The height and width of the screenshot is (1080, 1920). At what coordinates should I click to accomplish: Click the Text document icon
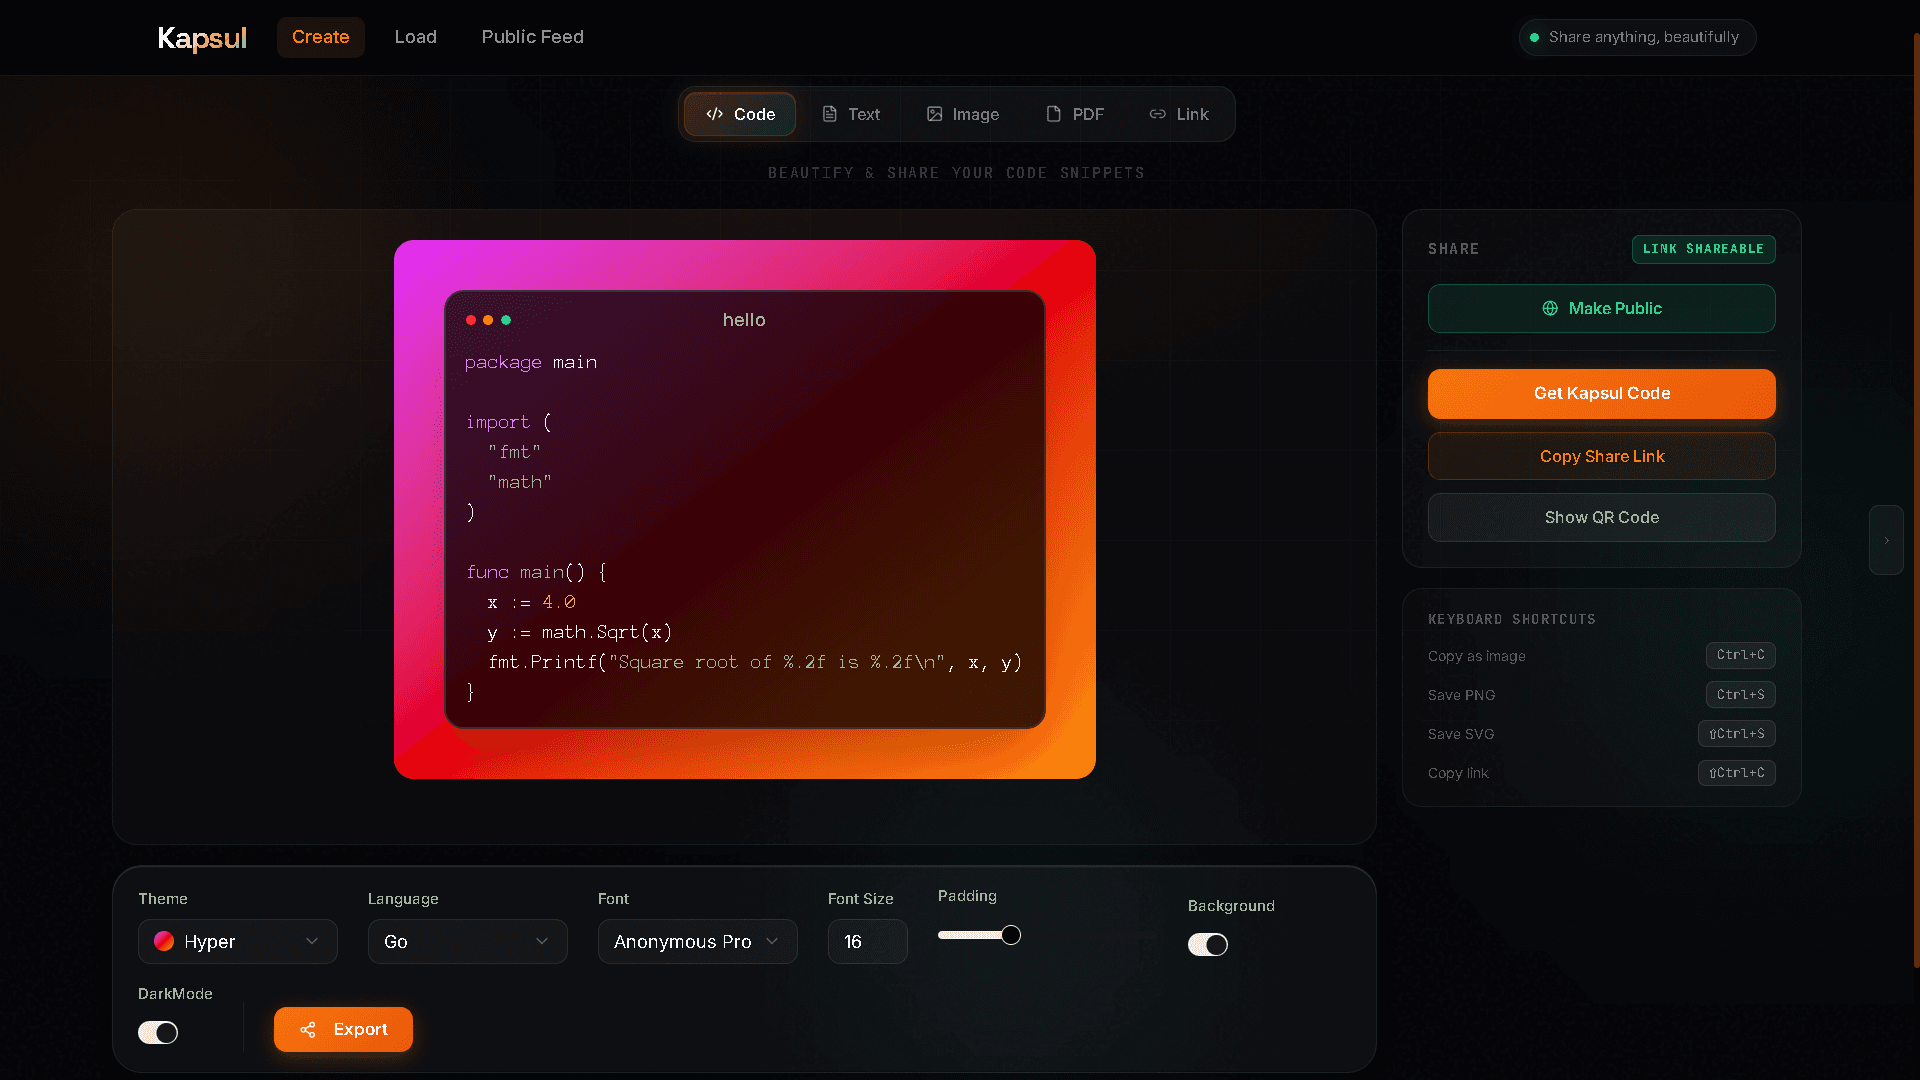[829, 114]
